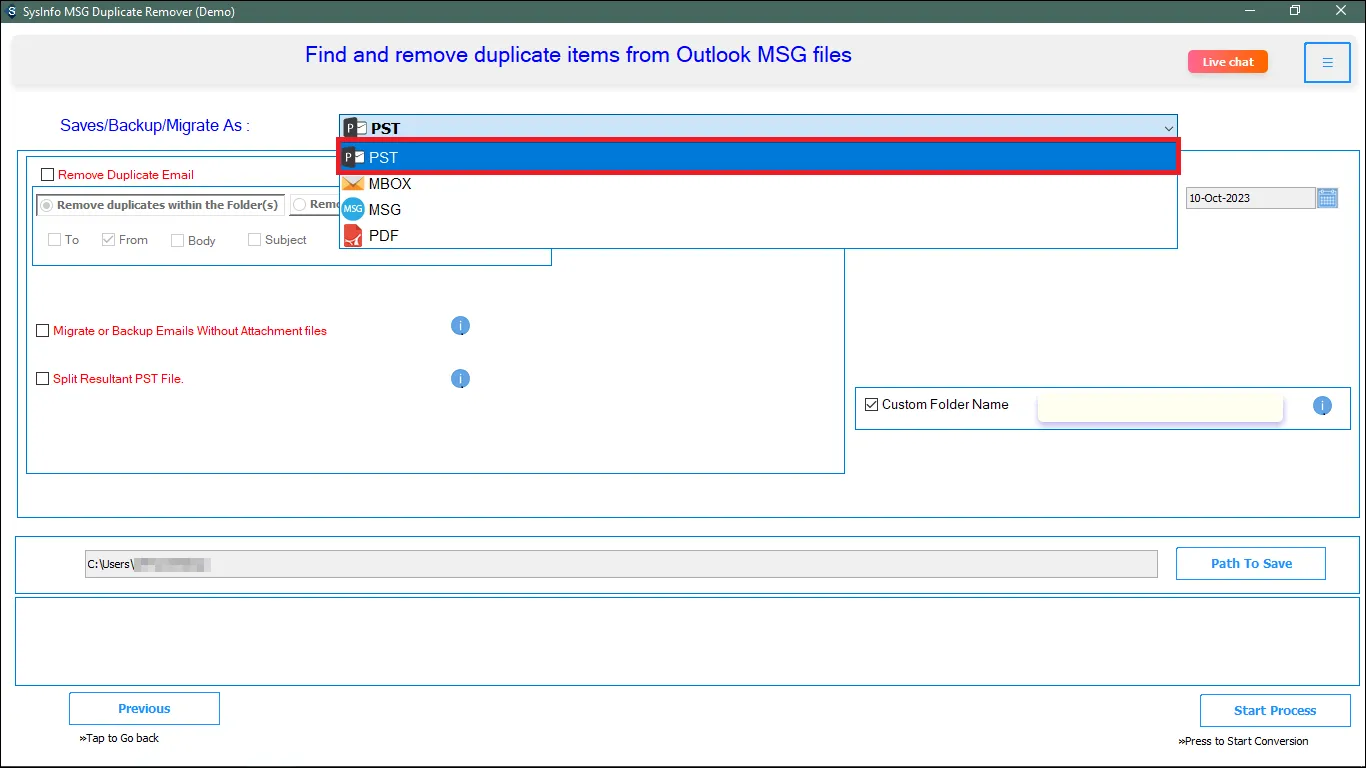Minimize the SysInfo window

1250,10
